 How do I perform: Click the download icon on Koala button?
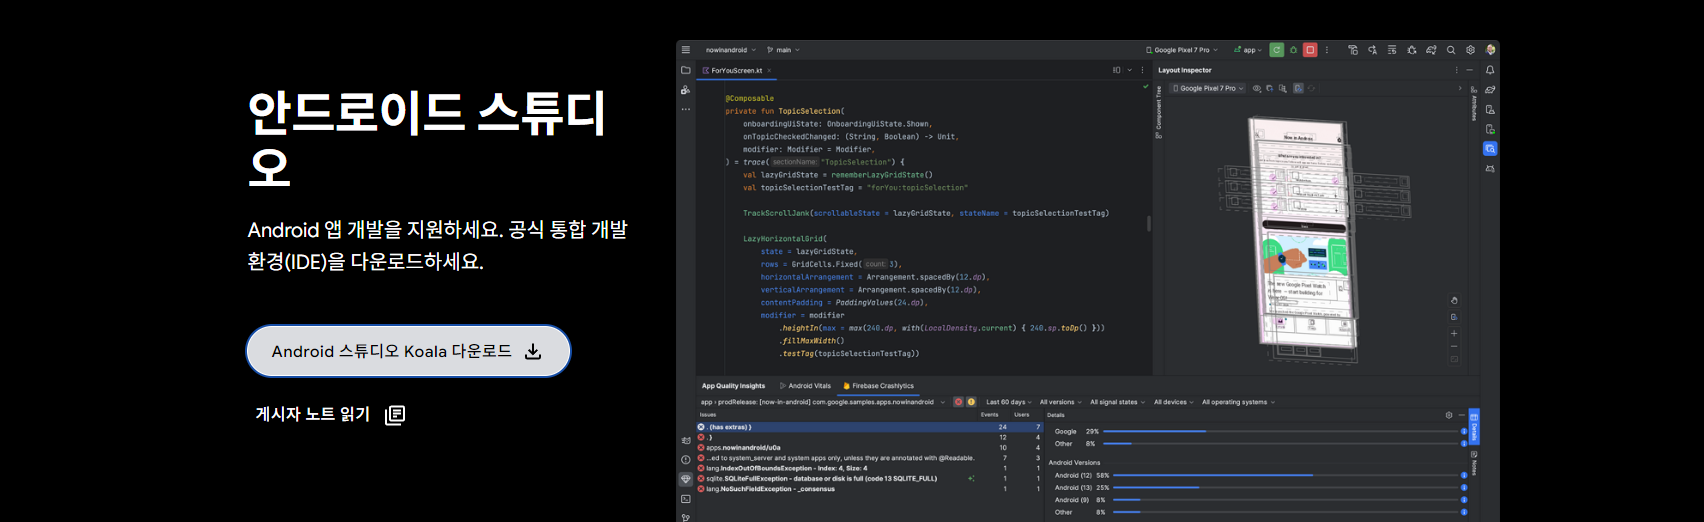[x=533, y=352]
